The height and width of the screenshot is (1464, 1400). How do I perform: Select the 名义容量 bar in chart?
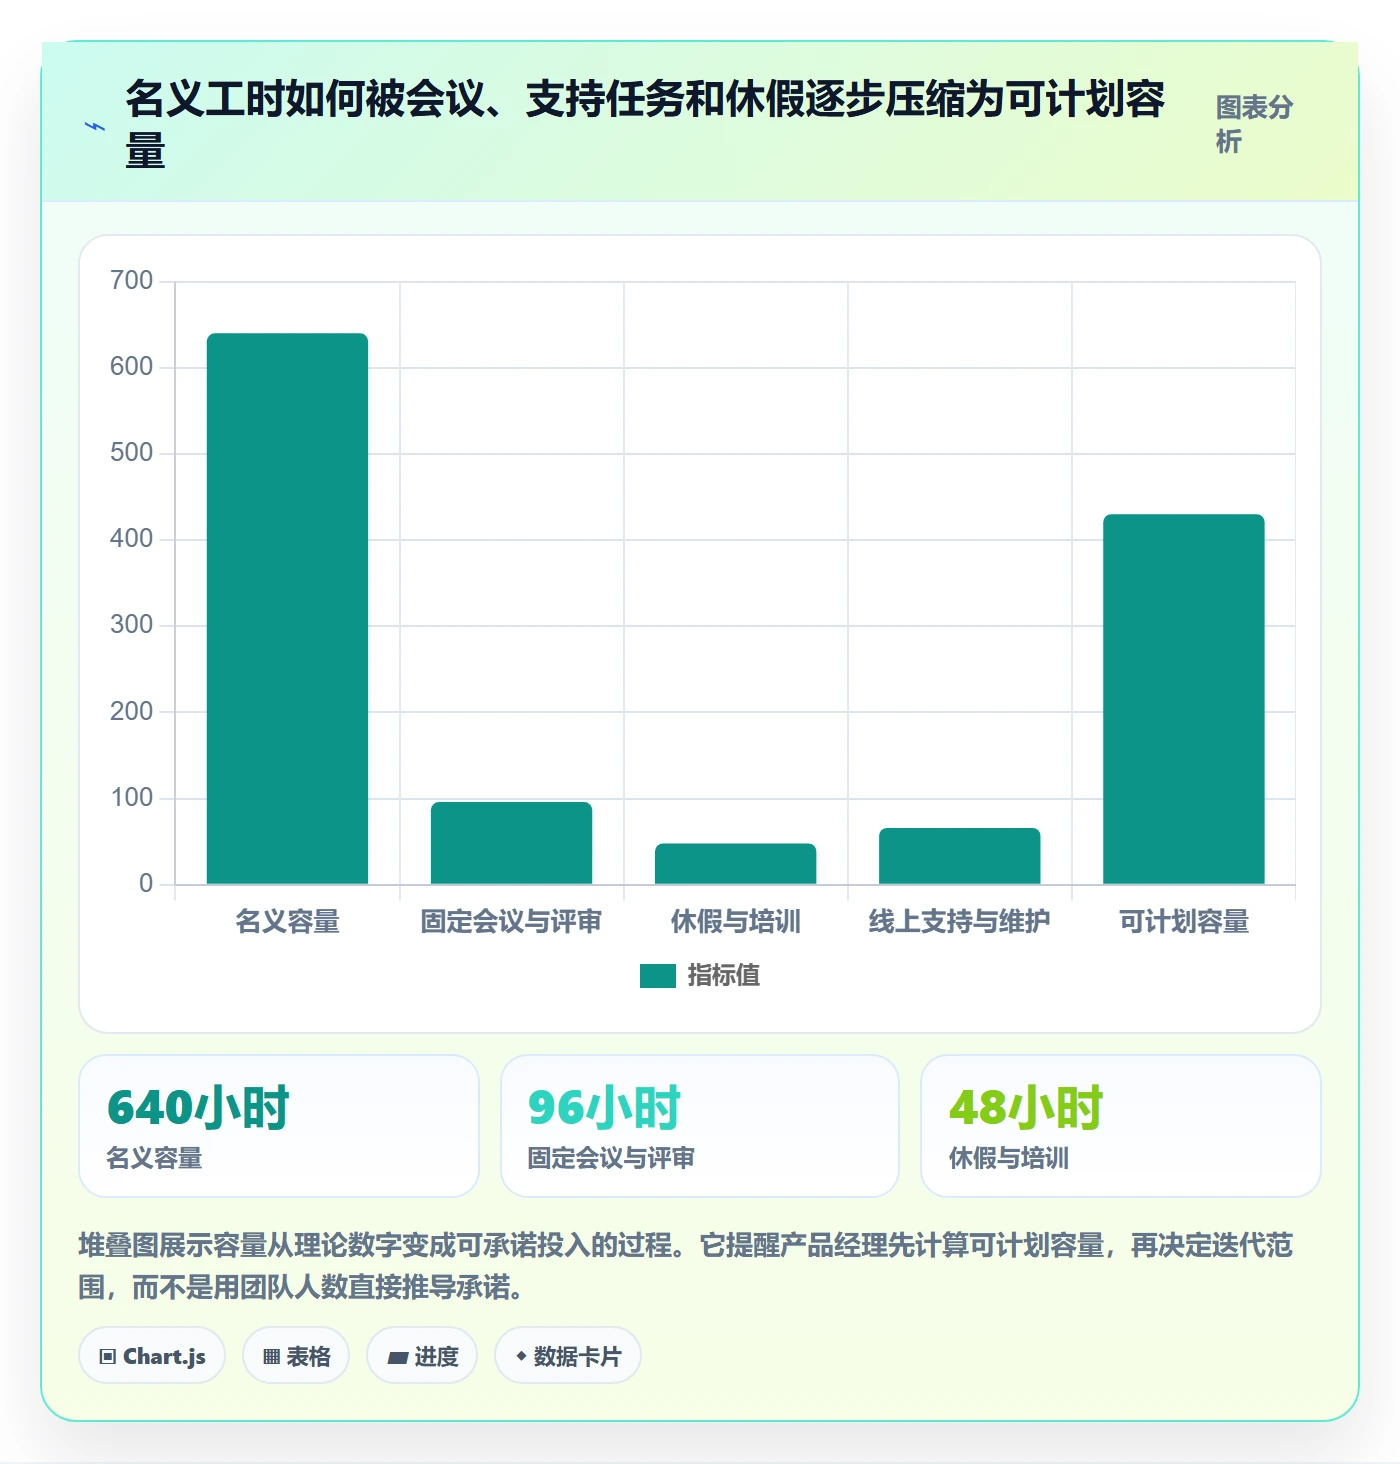click(287, 609)
